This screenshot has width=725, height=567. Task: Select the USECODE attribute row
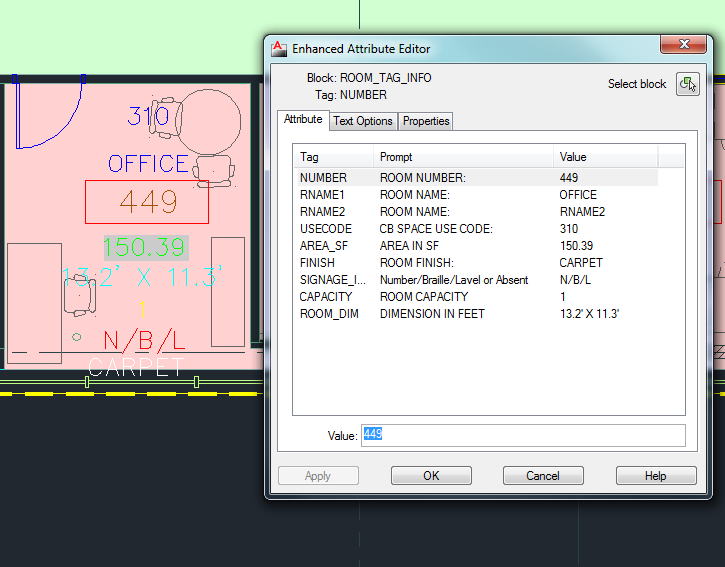point(477,229)
